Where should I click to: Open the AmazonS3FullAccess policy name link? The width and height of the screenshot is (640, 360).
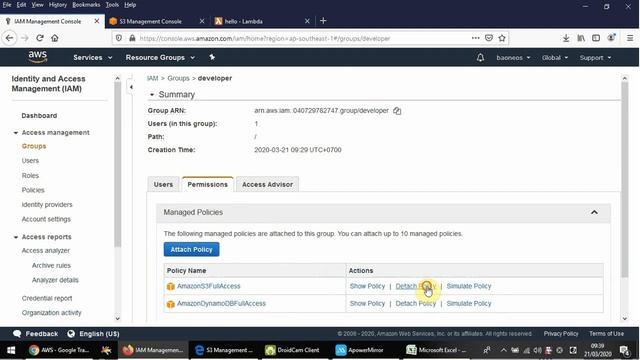209,286
